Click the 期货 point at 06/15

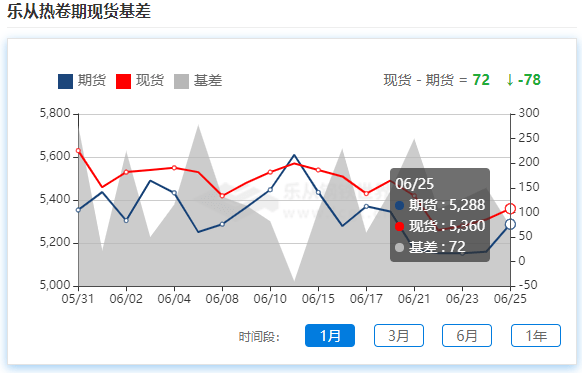point(318,192)
